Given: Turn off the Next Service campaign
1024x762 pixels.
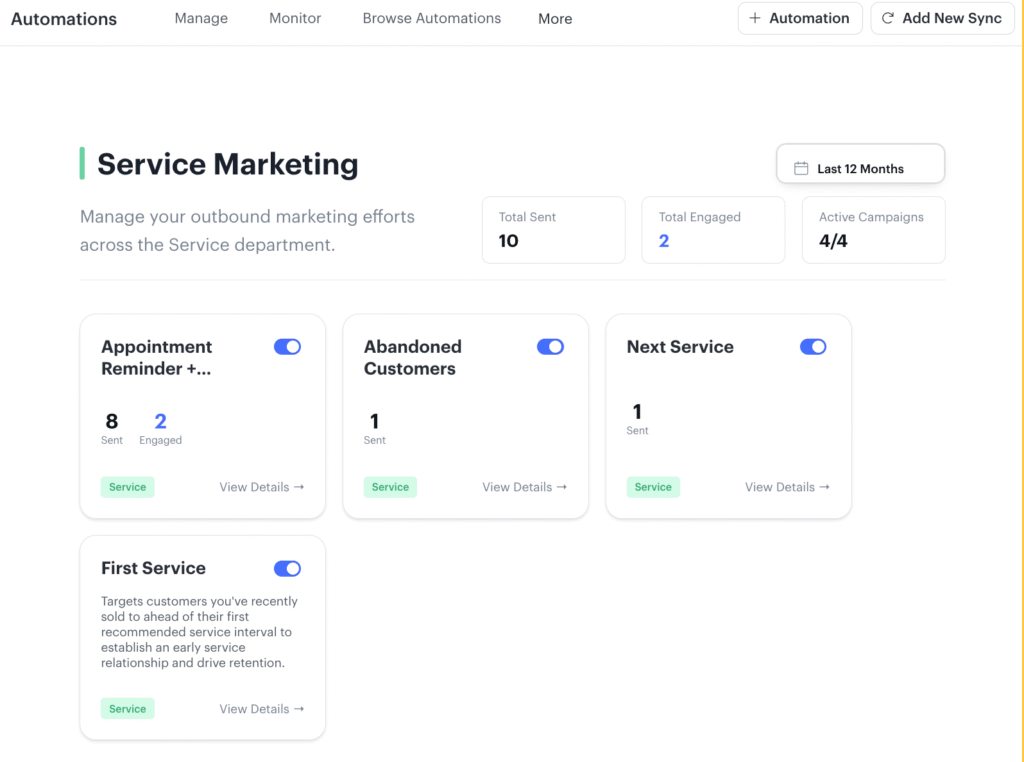Looking at the screenshot, I should (813, 347).
